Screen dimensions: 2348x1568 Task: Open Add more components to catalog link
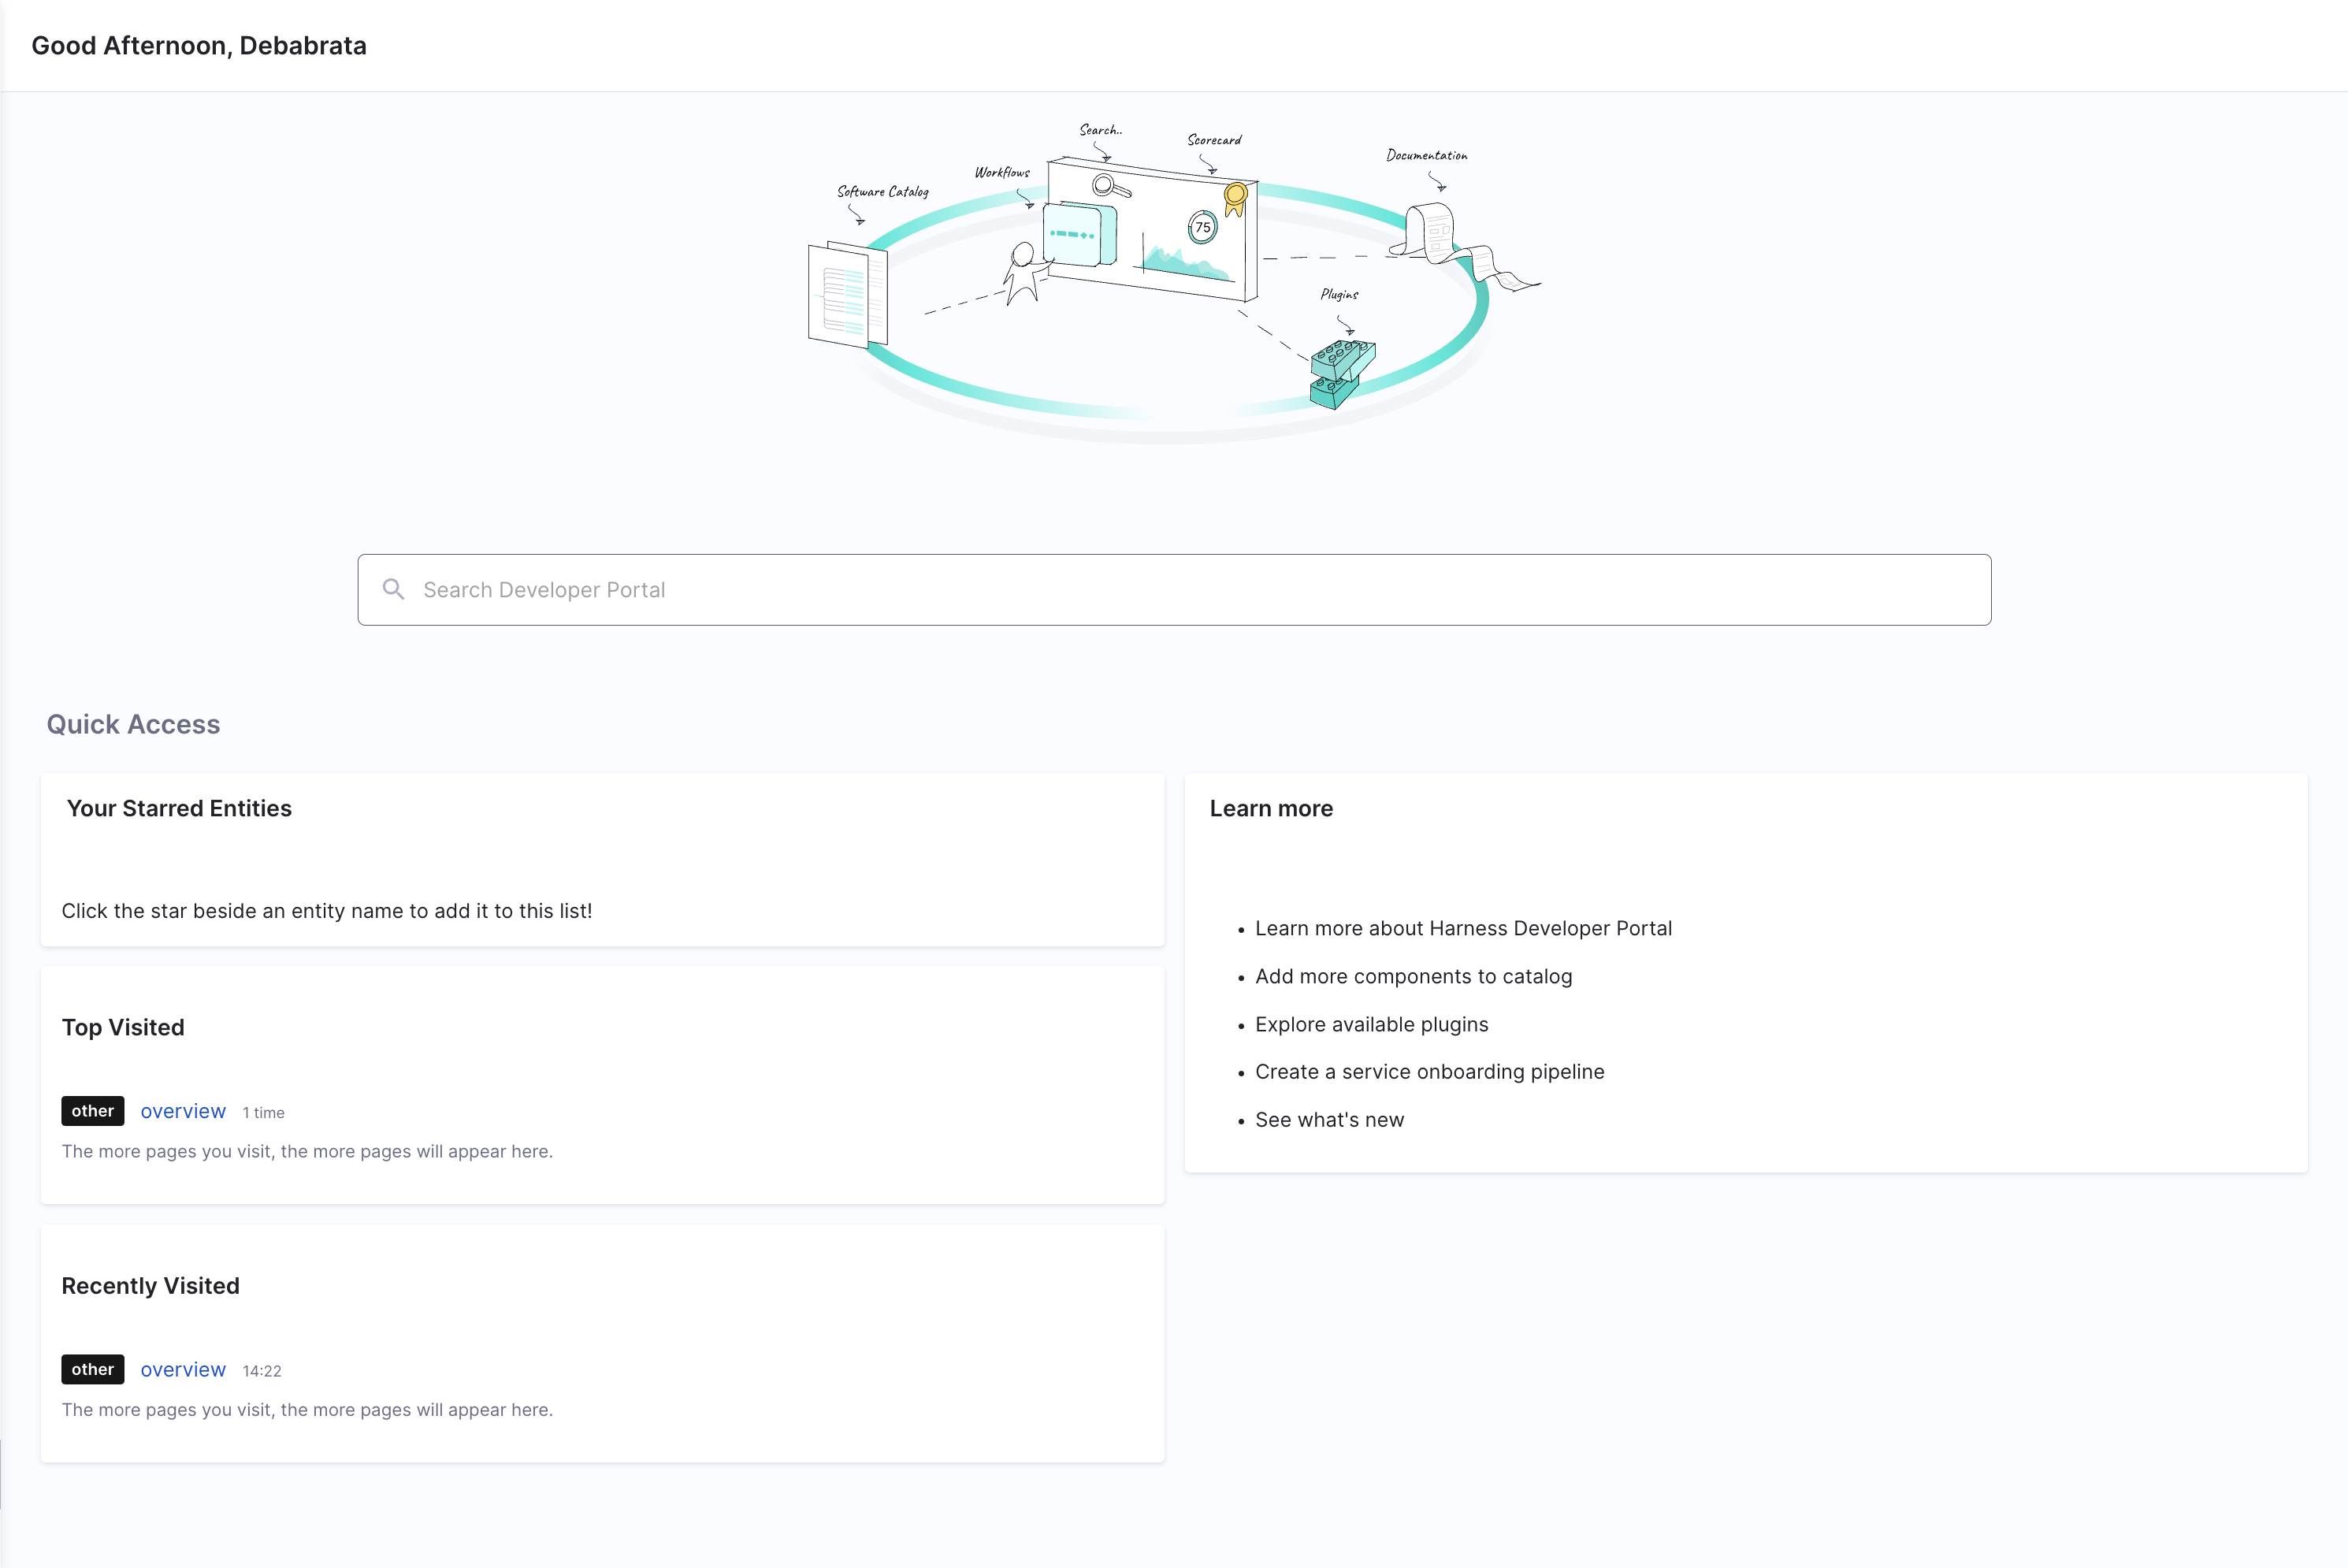1413,976
